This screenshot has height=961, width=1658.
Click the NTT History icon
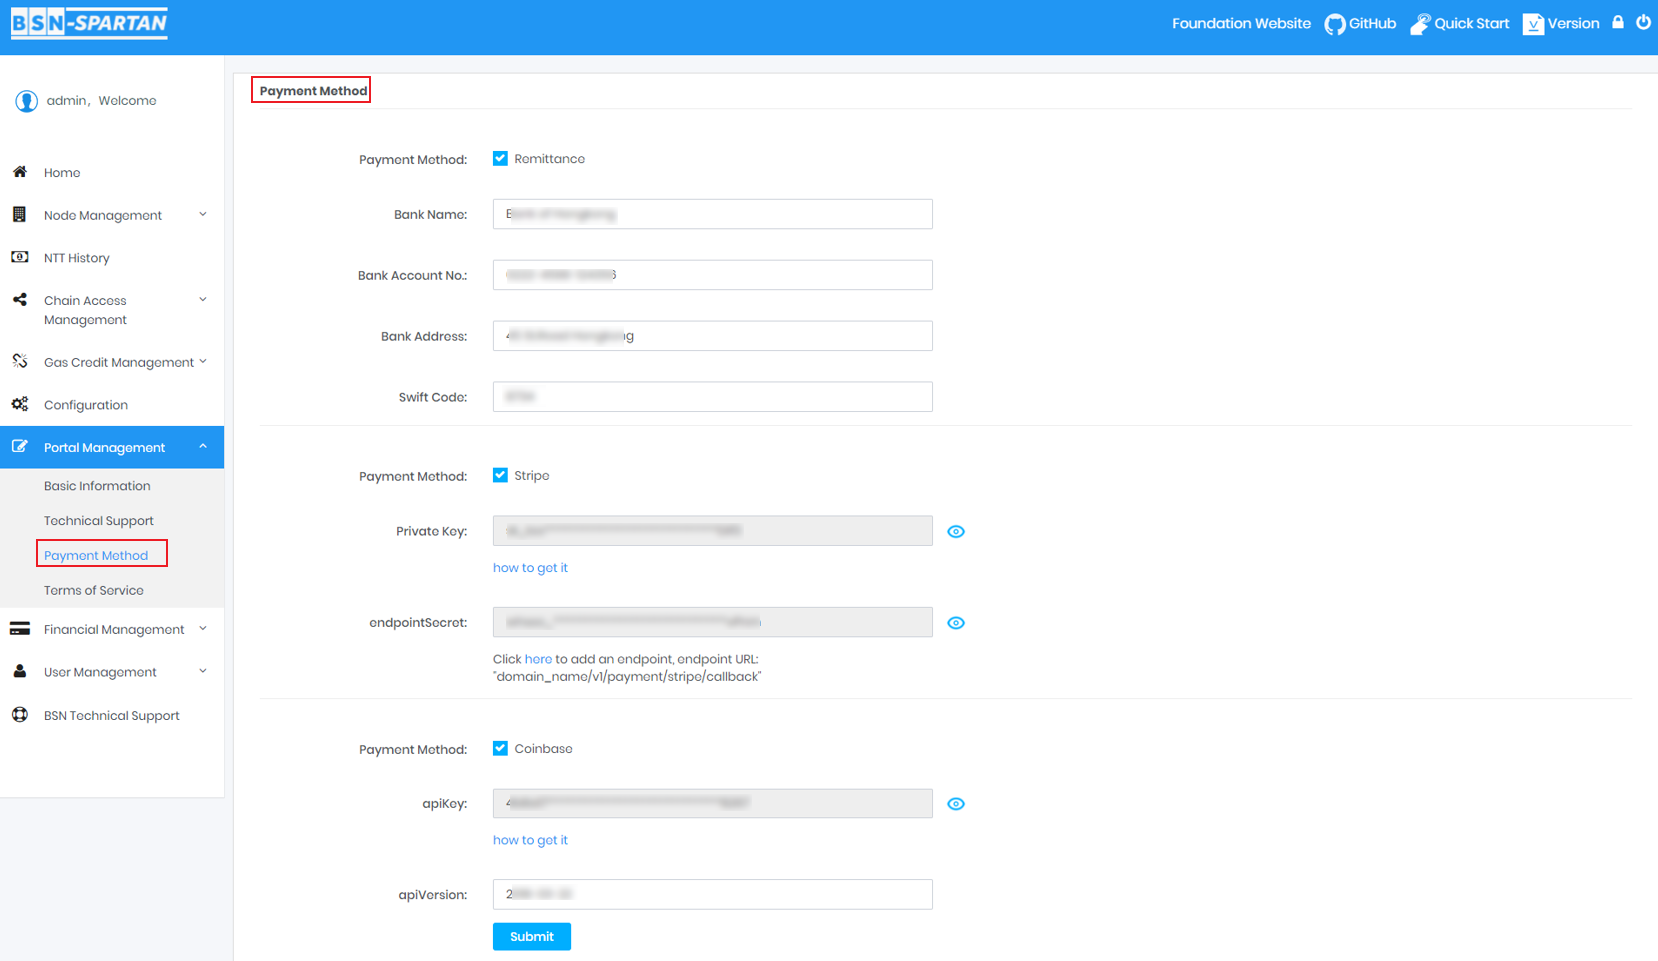20,257
